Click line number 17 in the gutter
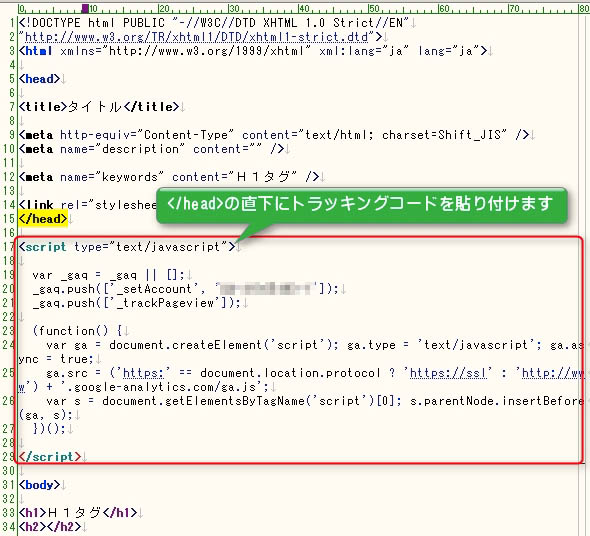The image size is (590, 536). (8, 247)
